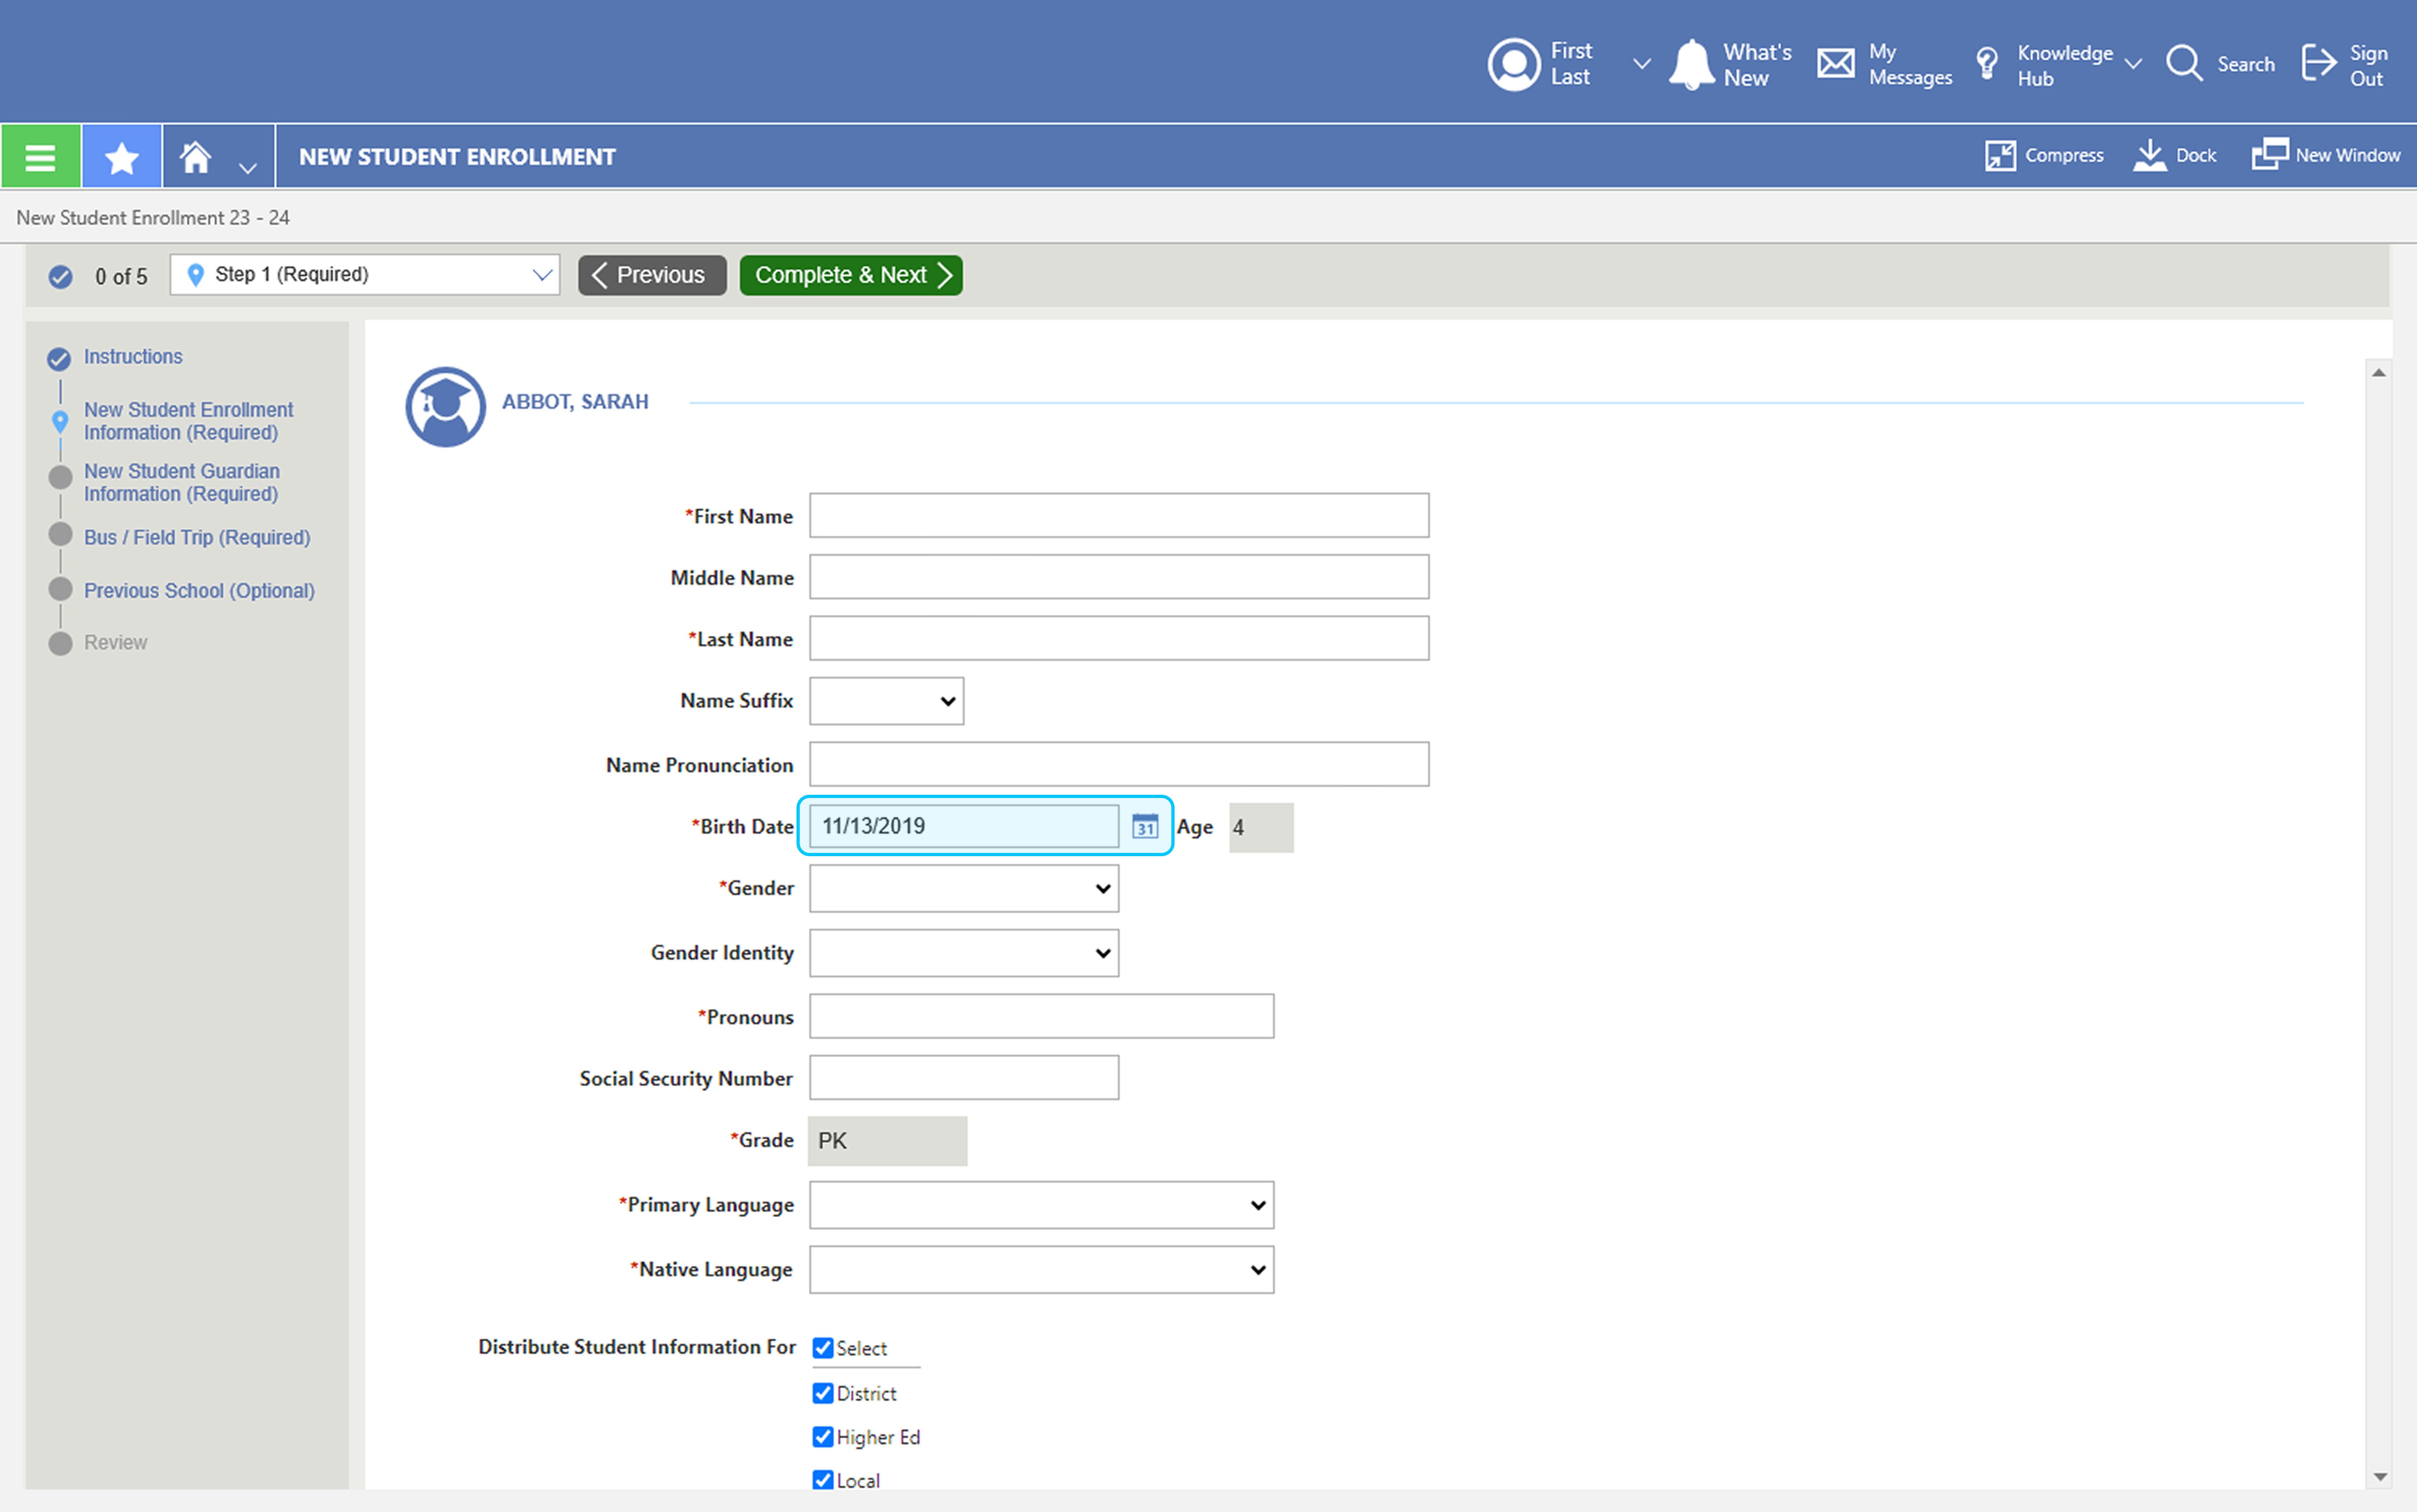
Task: Open My Messages envelope icon
Action: tap(1836, 64)
